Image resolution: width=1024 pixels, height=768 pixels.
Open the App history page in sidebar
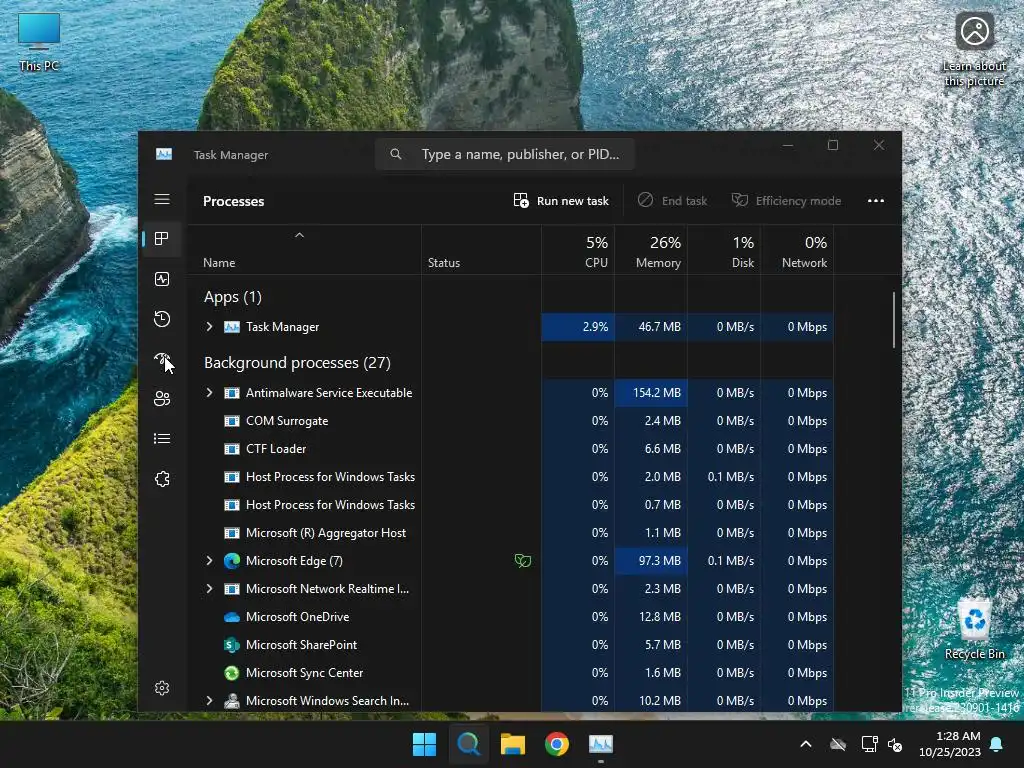tap(162, 319)
